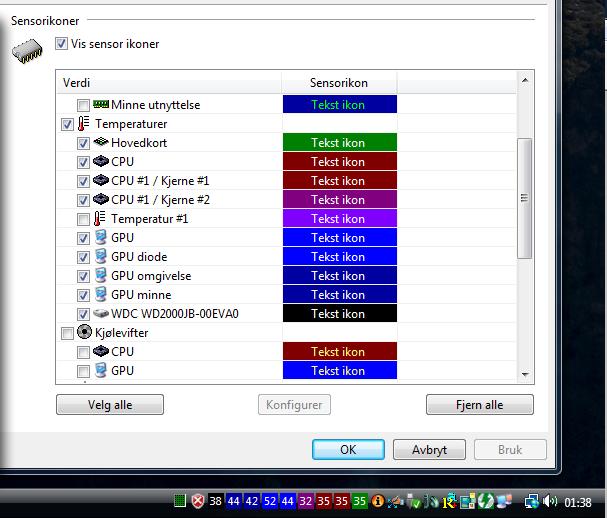This screenshot has height=518, width=607.
Task: Click the Sensorikon column header
Action: (x=339, y=82)
